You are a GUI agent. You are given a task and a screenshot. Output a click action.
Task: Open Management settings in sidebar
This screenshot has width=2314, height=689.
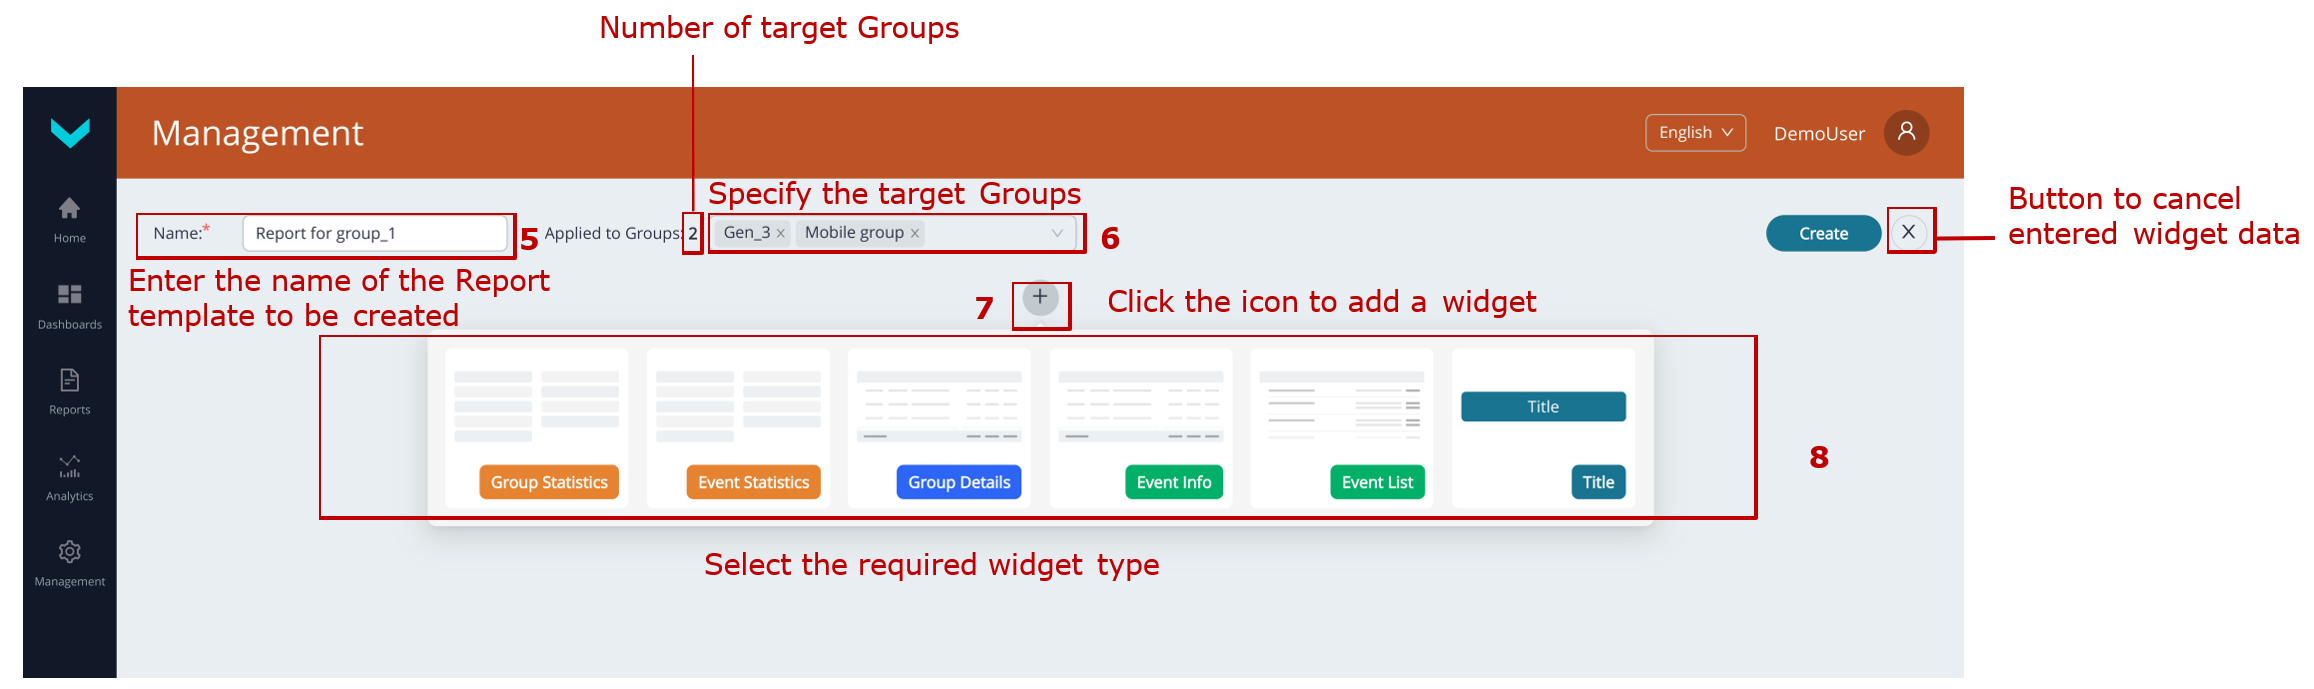pos(69,563)
